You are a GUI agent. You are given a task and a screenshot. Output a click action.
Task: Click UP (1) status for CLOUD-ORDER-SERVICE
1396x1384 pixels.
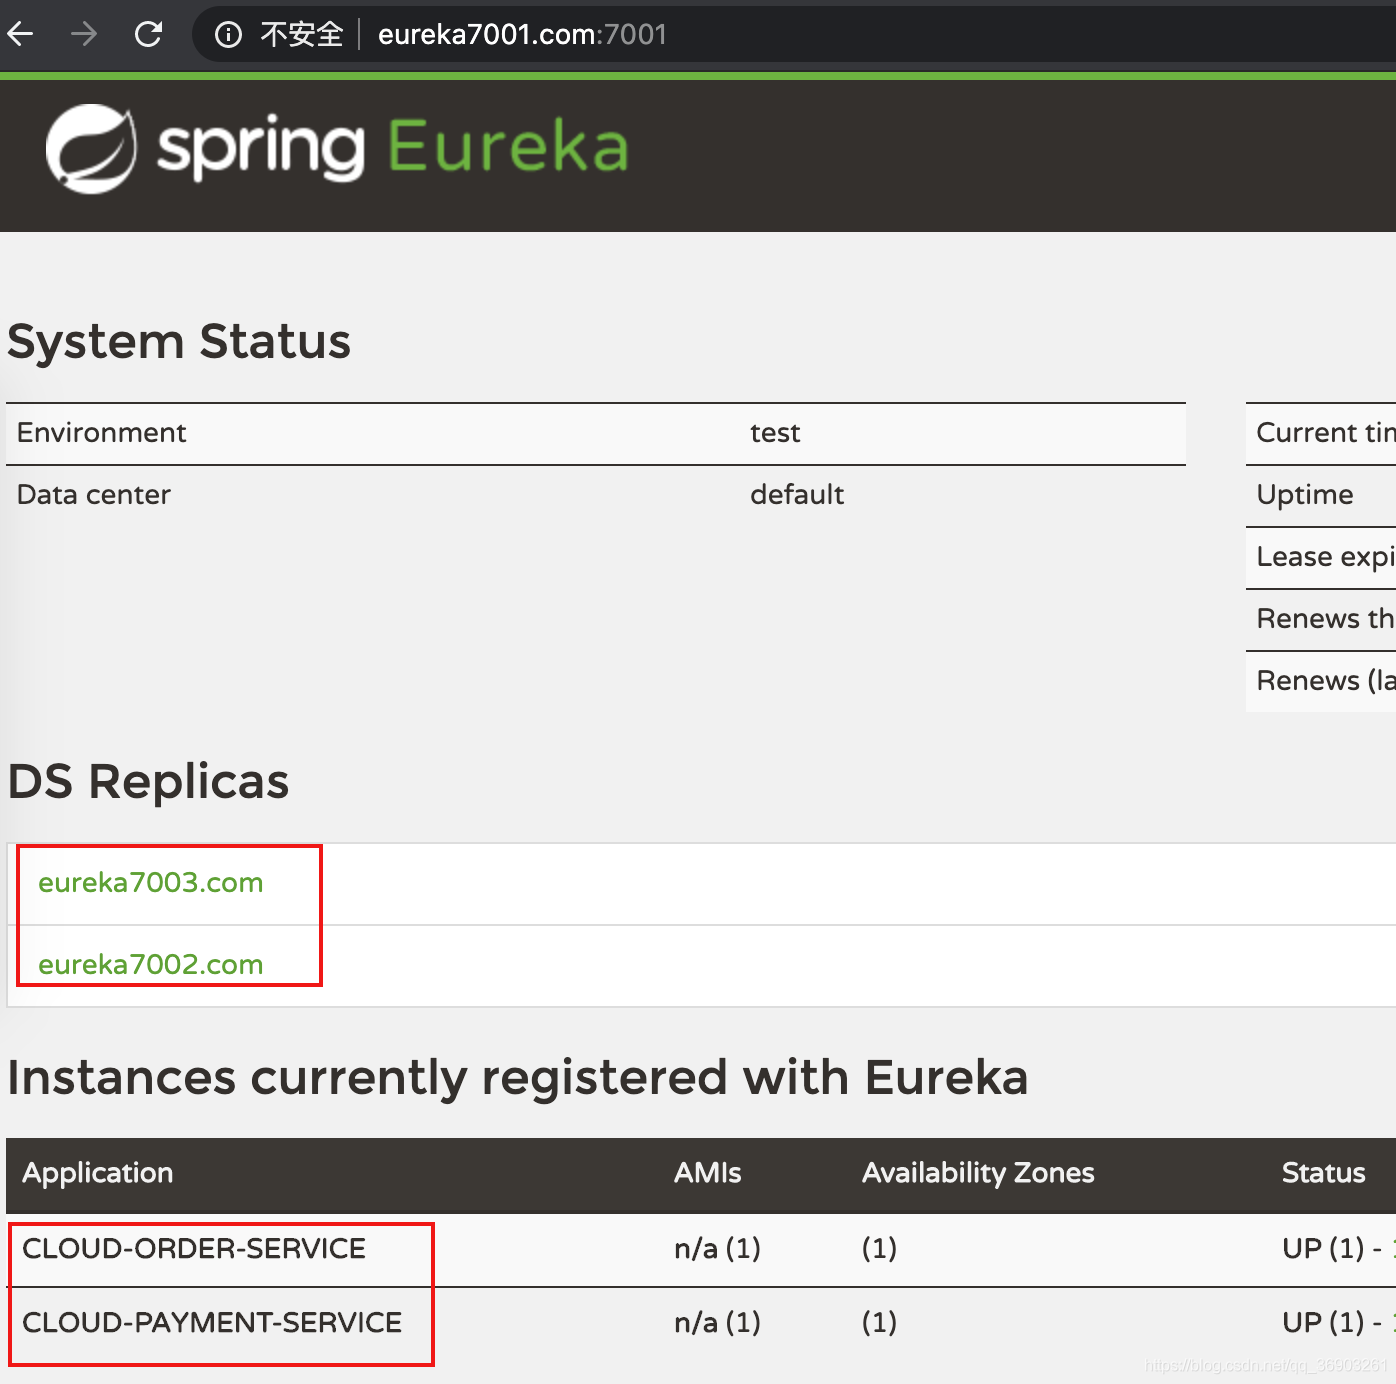tap(1323, 1249)
